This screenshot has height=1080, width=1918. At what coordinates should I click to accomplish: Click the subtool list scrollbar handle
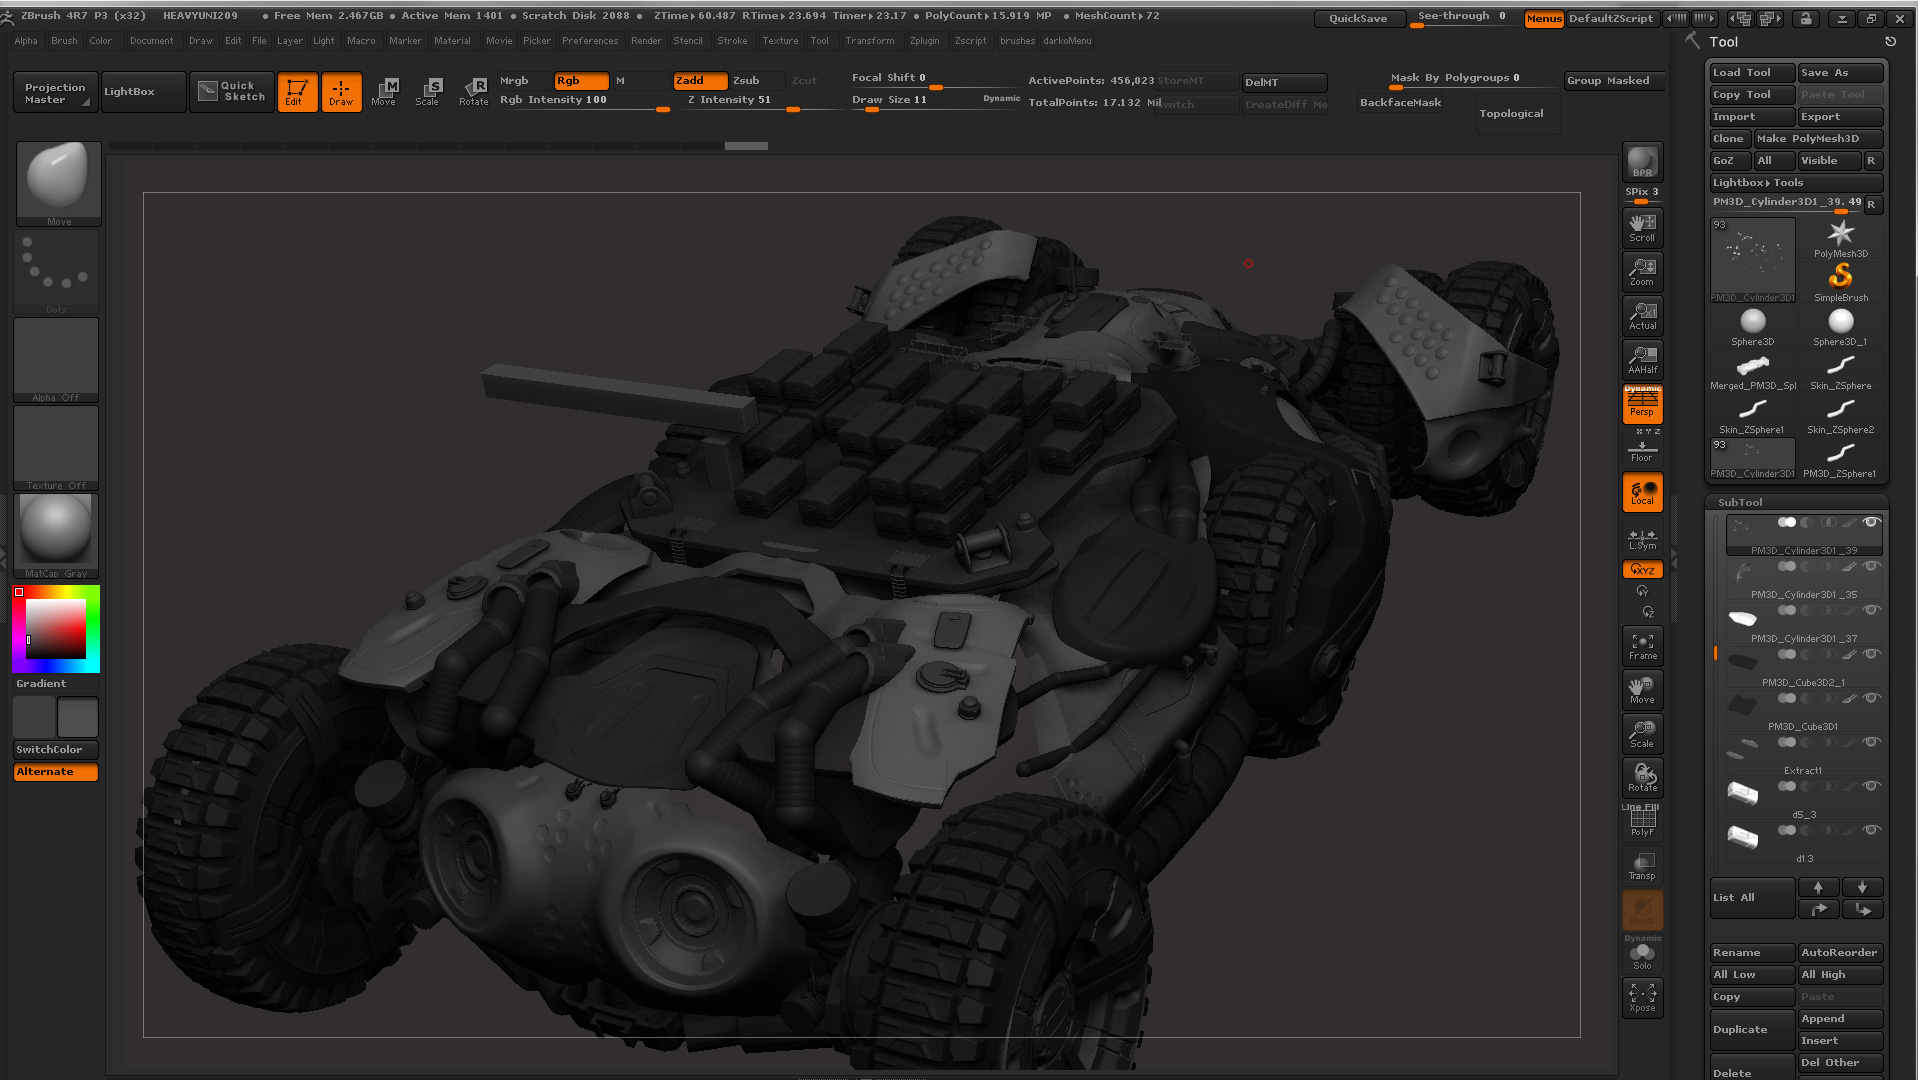tap(1715, 653)
